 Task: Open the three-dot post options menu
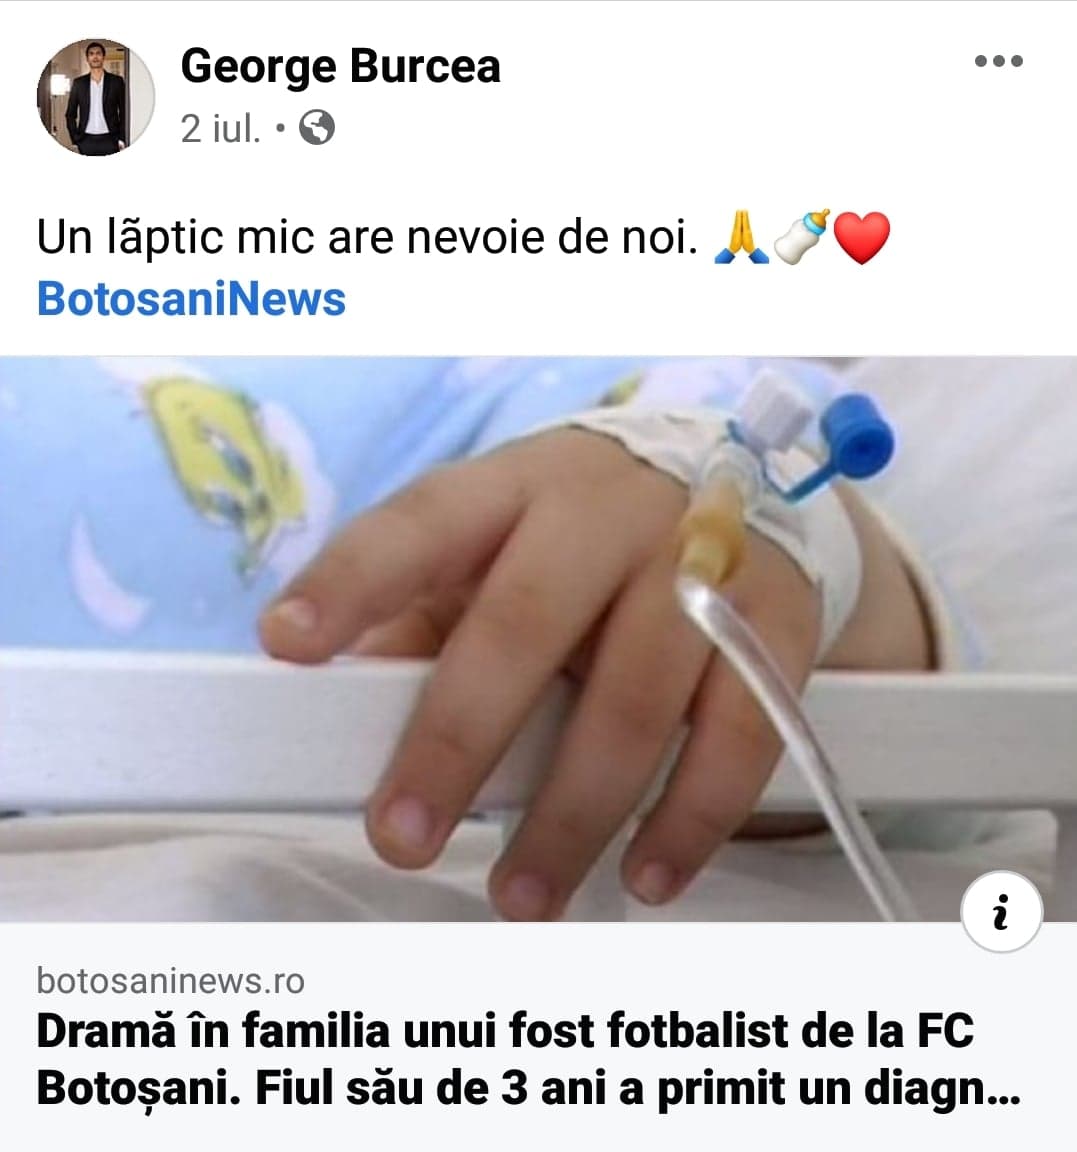pyautogui.click(x=998, y=61)
